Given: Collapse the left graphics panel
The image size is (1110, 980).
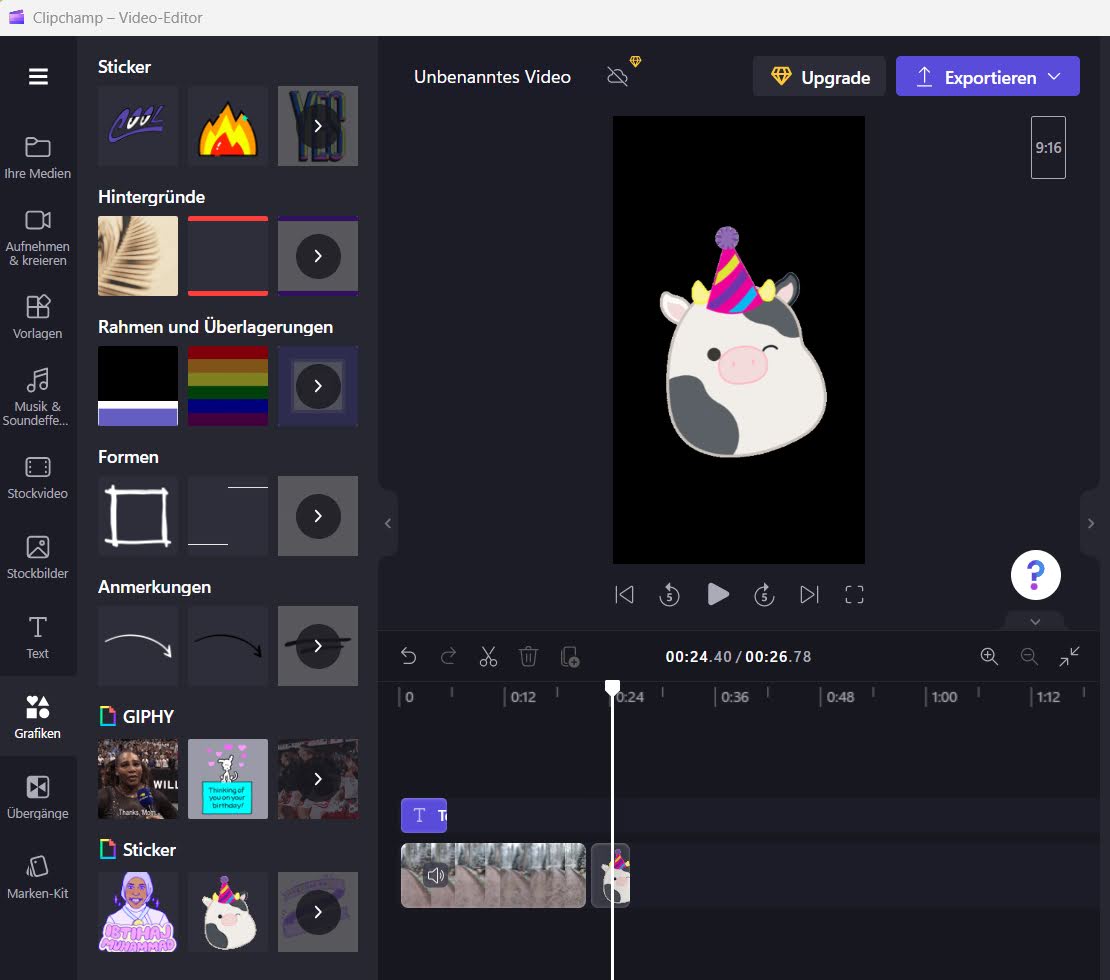Looking at the screenshot, I should (388, 523).
